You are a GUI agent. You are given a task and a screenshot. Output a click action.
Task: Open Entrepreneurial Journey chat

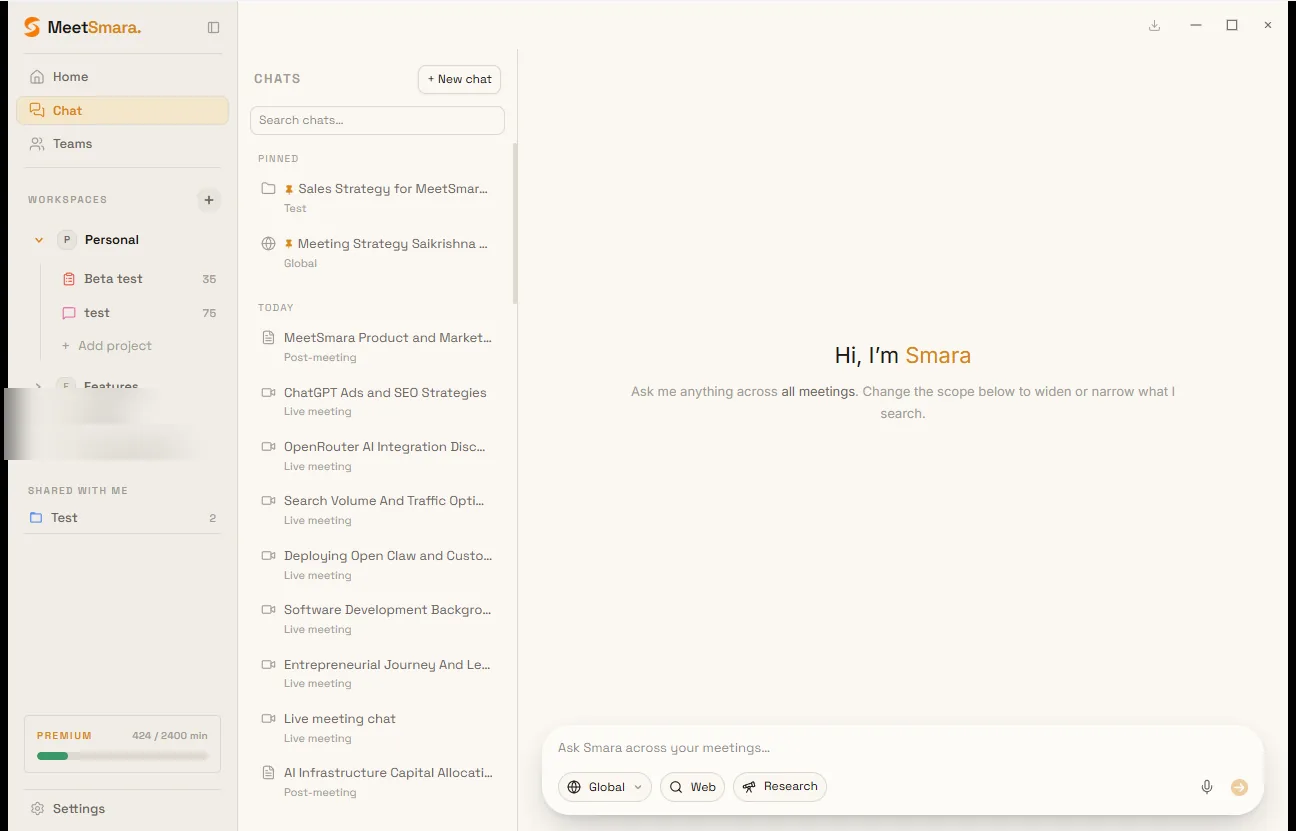pyautogui.click(x=377, y=674)
